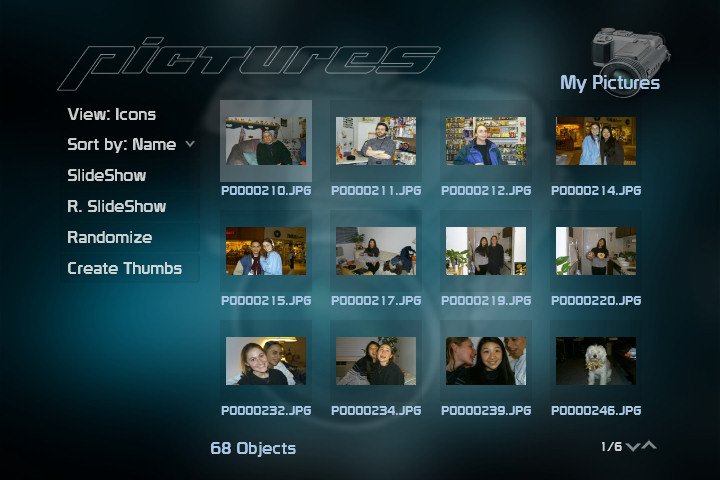This screenshot has width=720, height=480.
Task: Click the 1/6 page indicator
Action: [612, 446]
